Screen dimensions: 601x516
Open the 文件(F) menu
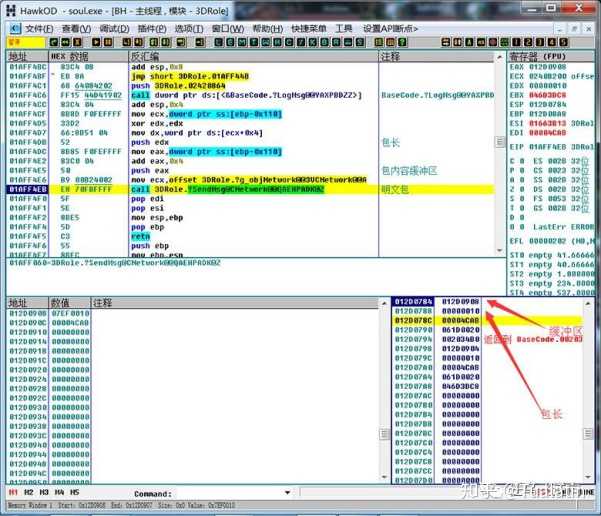(x=39, y=29)
